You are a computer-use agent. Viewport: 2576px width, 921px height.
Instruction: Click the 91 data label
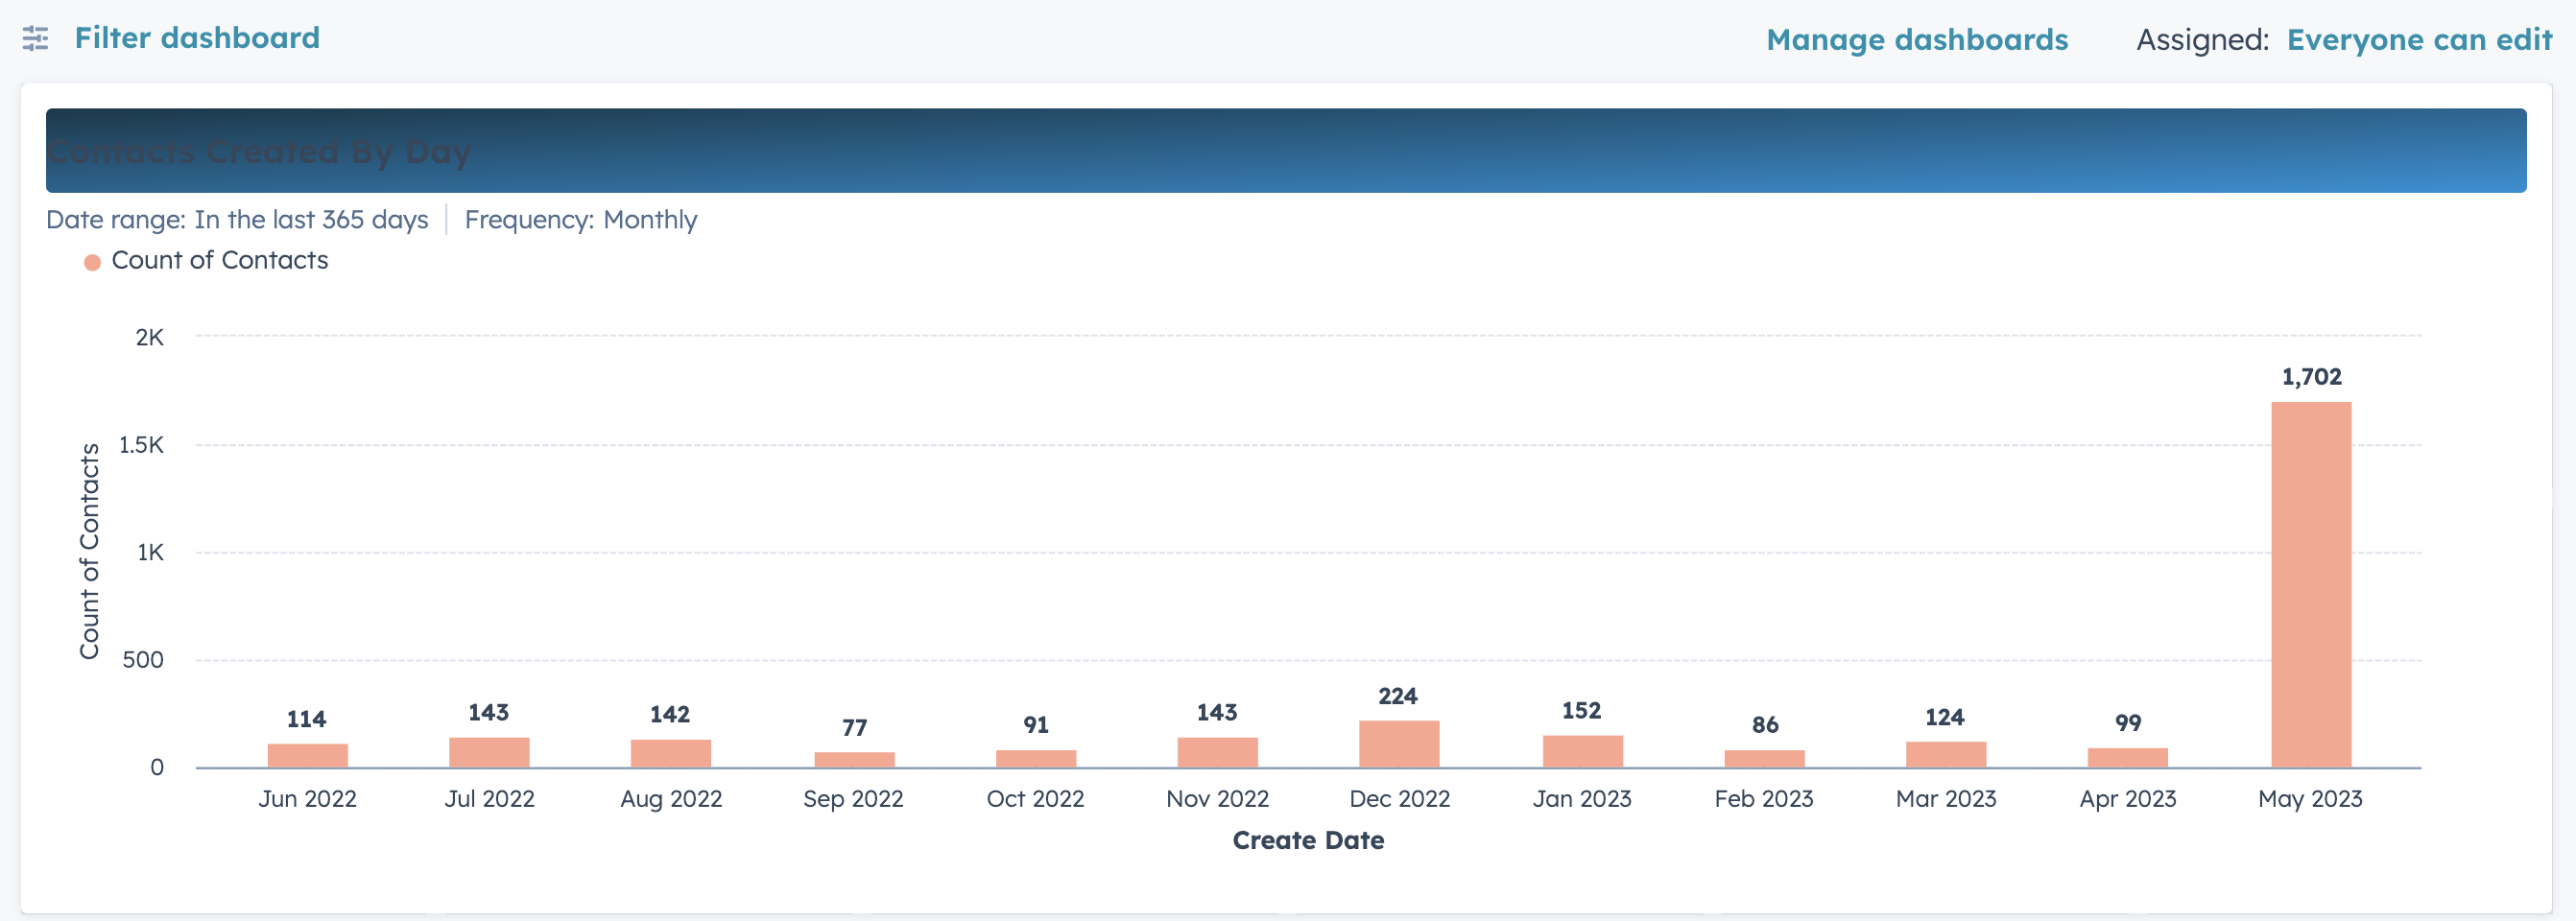tap(1036, 725)
